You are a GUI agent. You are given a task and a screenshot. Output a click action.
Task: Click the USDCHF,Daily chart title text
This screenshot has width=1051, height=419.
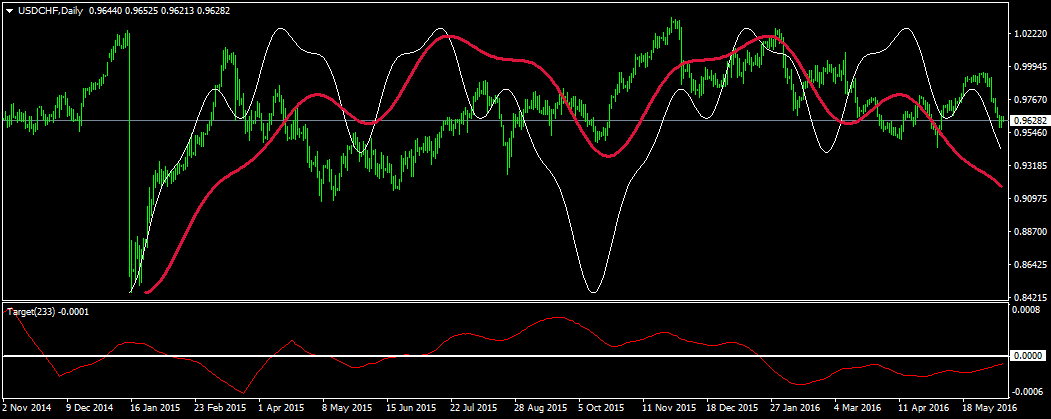coord(51,10)
